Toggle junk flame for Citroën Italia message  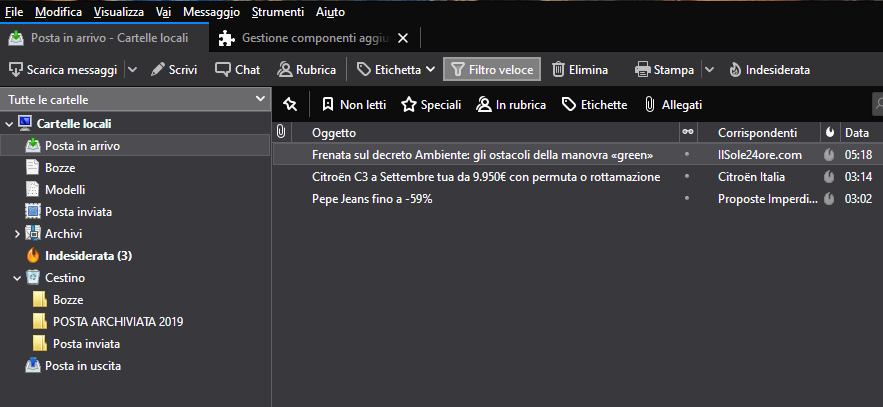coord(829,177)
